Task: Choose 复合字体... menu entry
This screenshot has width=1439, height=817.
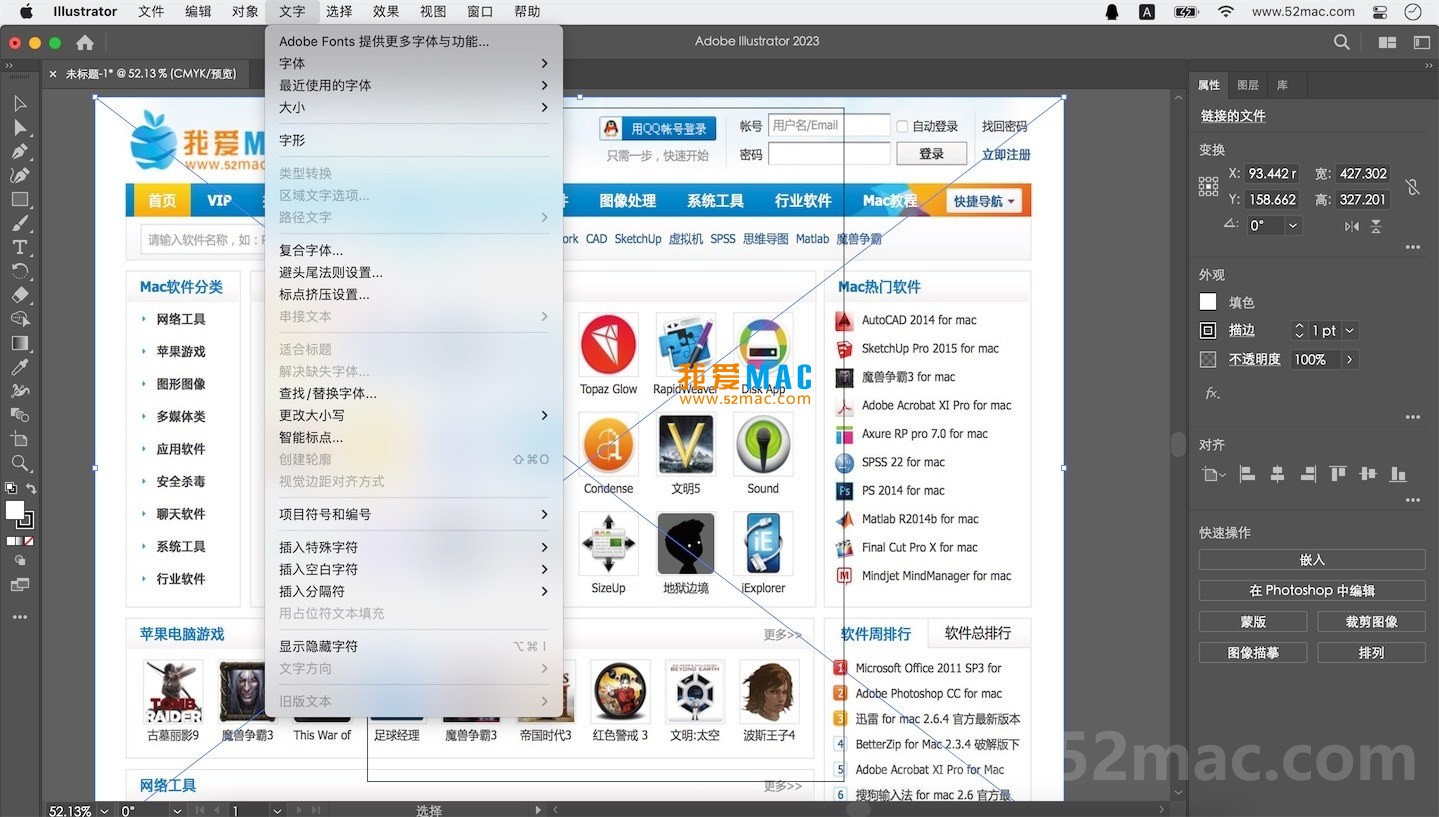Action: (x=413, y=250)
